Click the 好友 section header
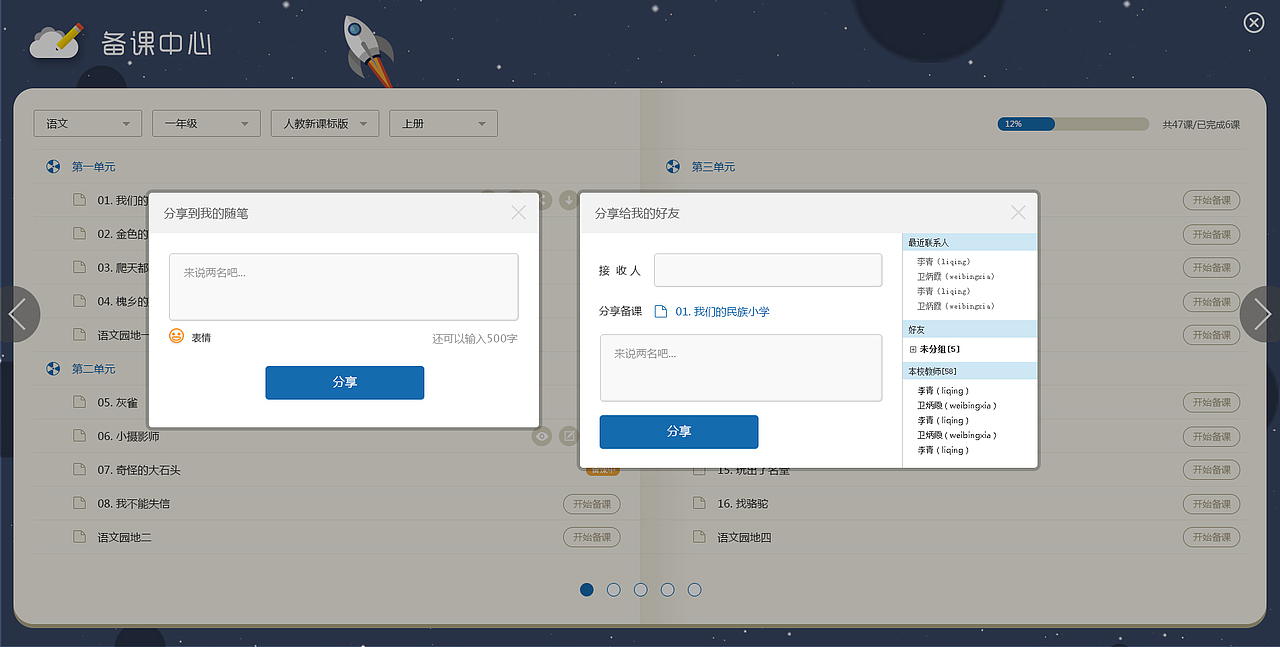This screenshot has width=1280, height=647. pyautogui.click(x=970, y=329)
